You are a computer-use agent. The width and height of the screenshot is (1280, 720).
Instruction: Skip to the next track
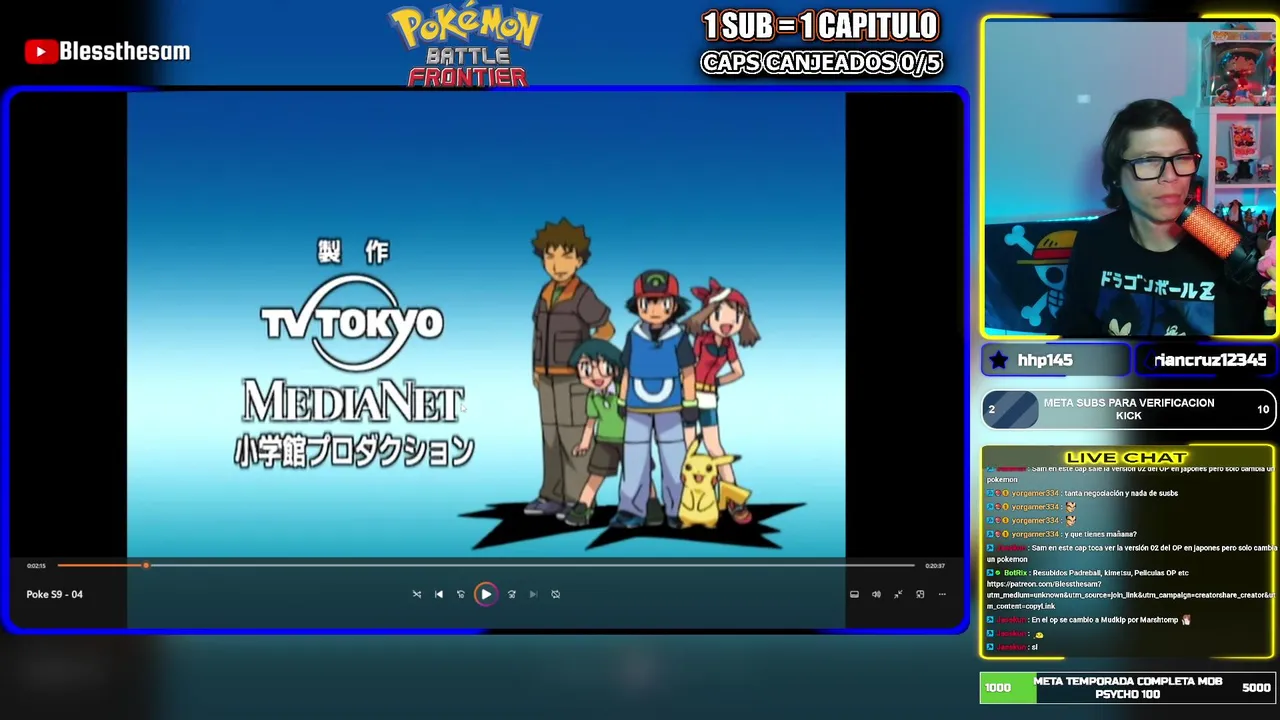tap(533, 594)
